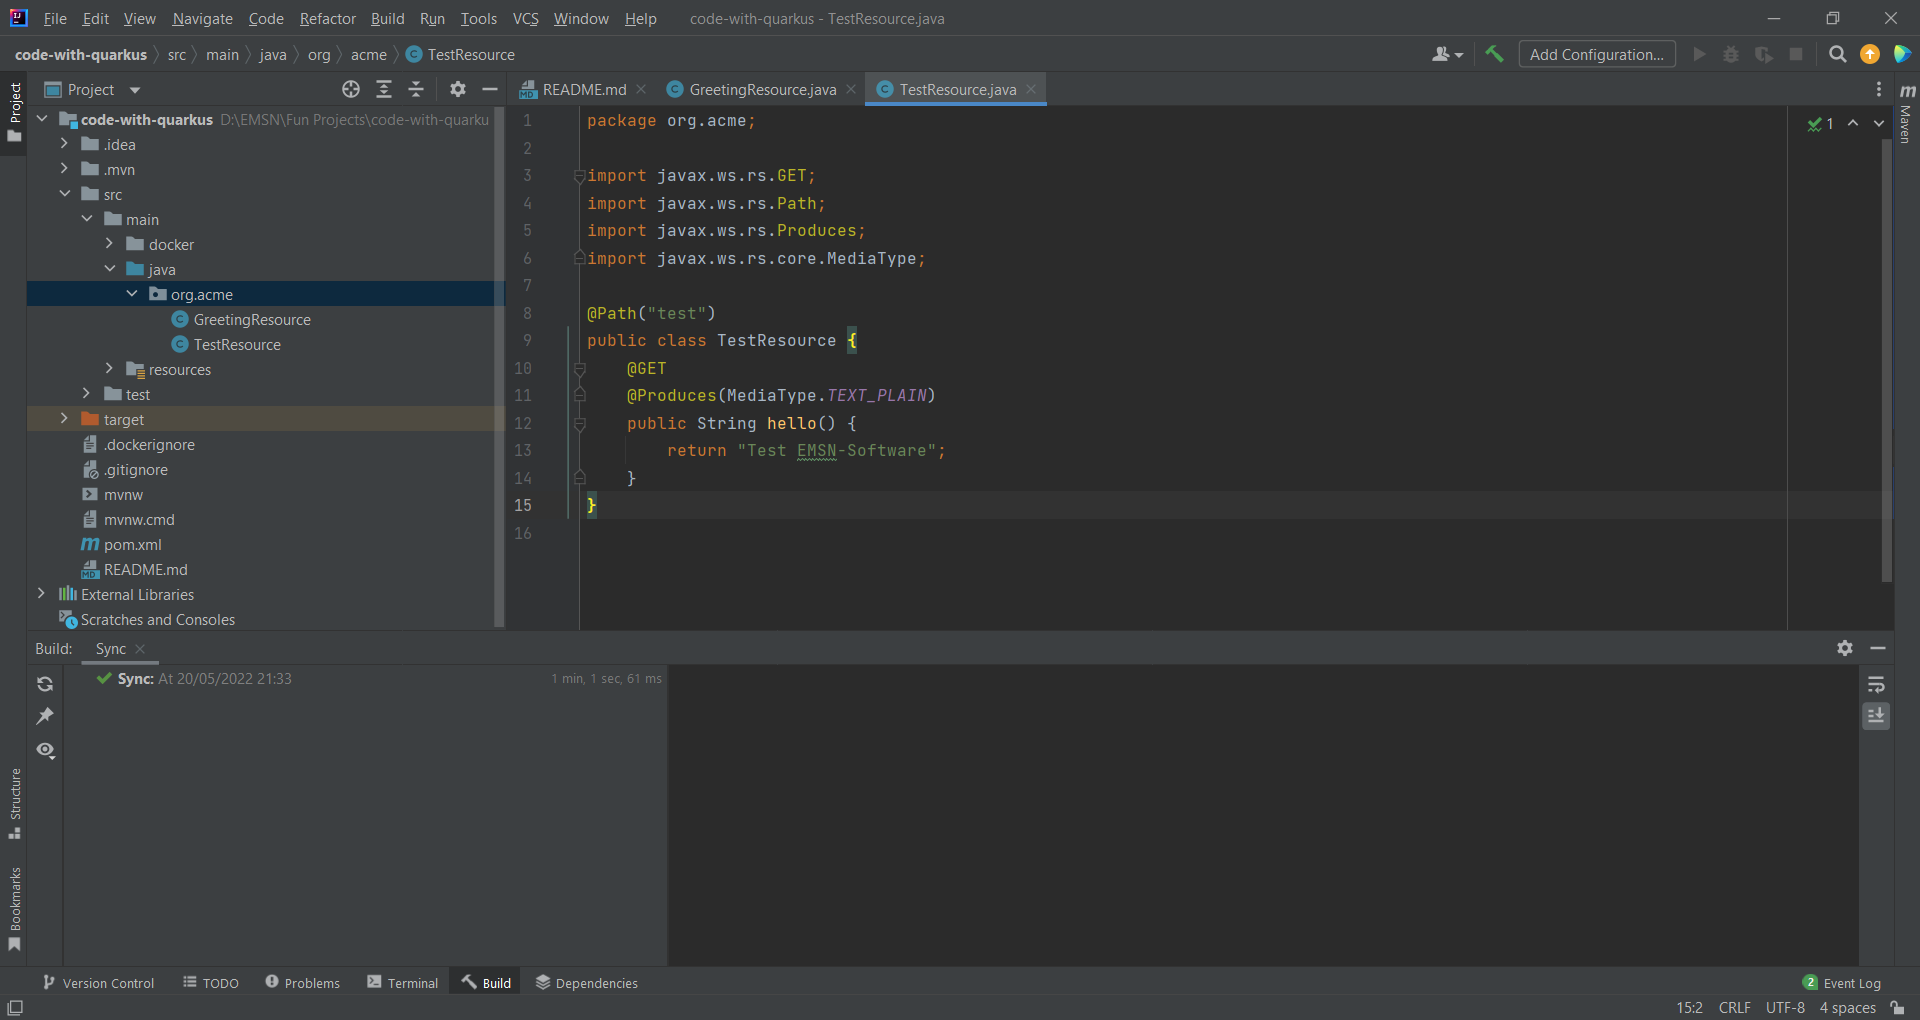Expand the resources folder
This screenshot has width=1920, height=1020.
pos(110,369)
